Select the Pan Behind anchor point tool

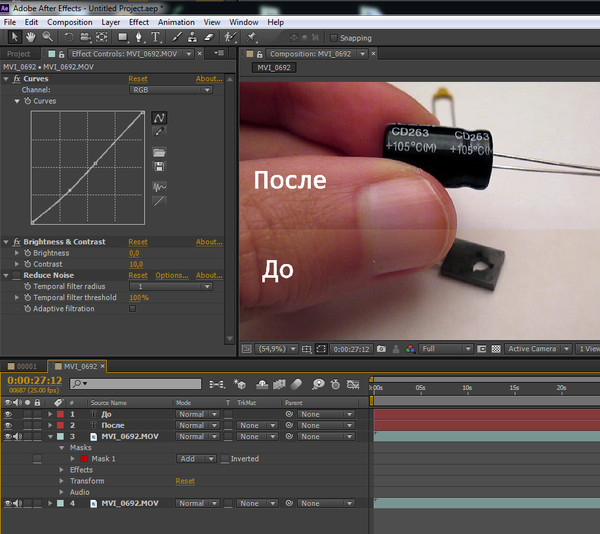pyautogui.click(x=101, y=37)
